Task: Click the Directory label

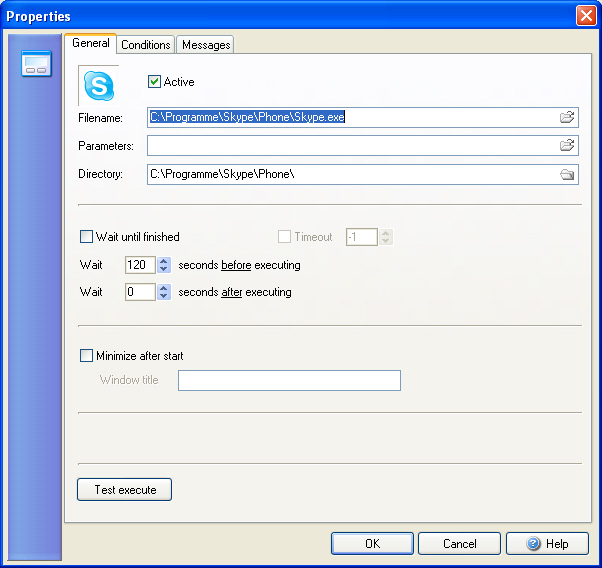Action: tap(101, 174)
